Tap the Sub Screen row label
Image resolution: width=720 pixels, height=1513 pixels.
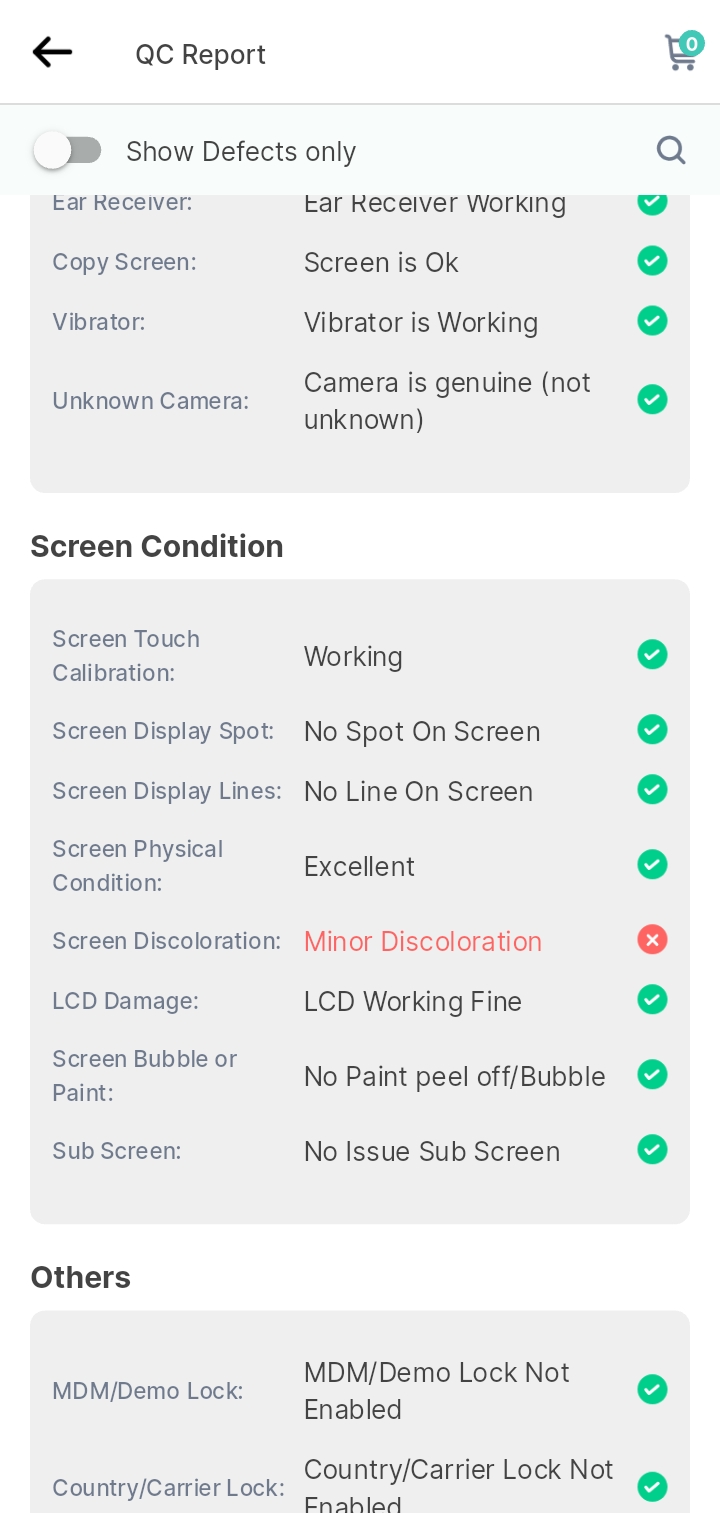coord(117,1151)
